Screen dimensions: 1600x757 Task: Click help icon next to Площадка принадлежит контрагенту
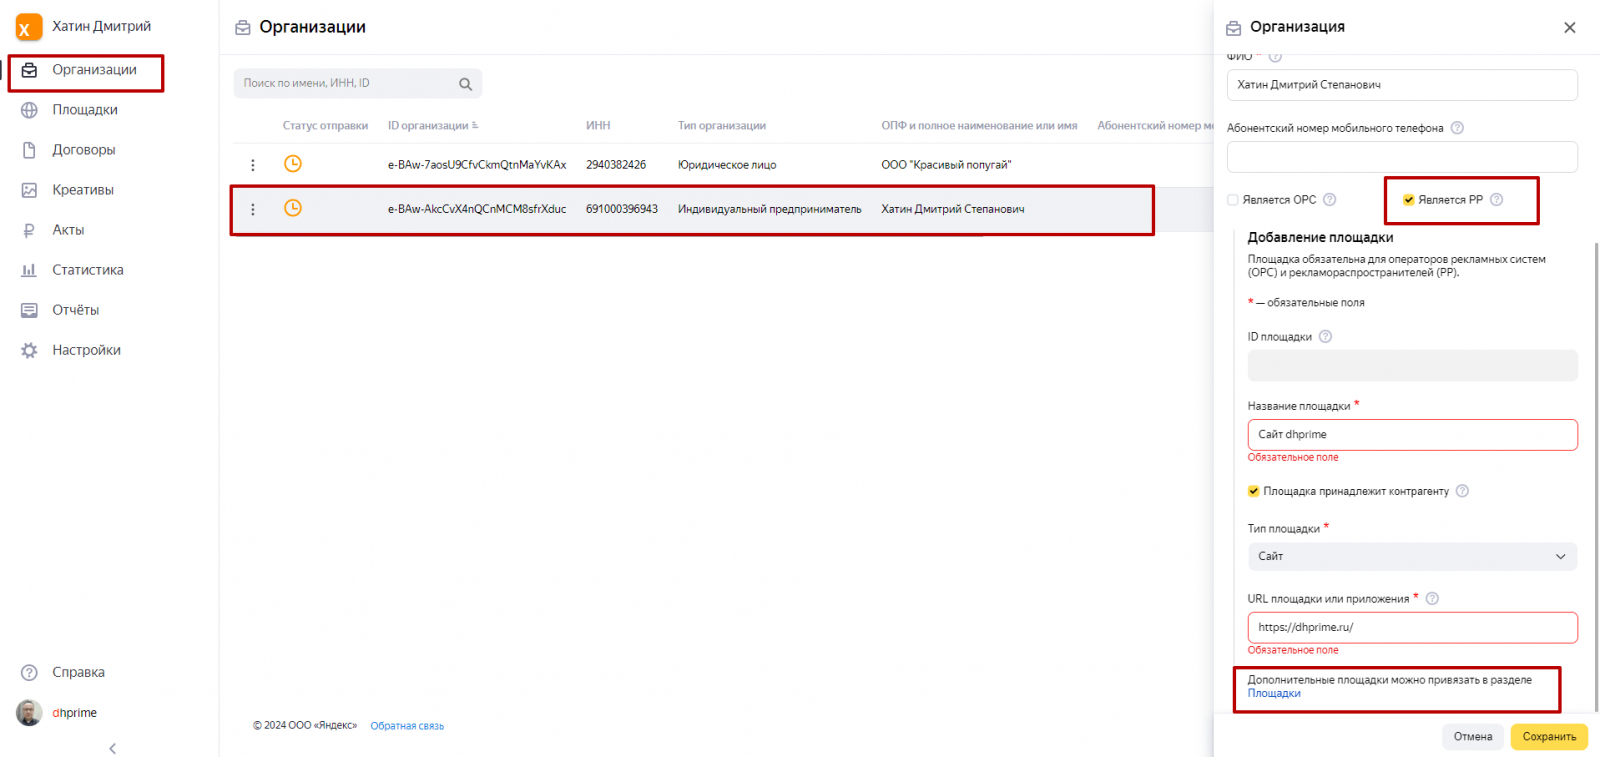[1463, 491]
